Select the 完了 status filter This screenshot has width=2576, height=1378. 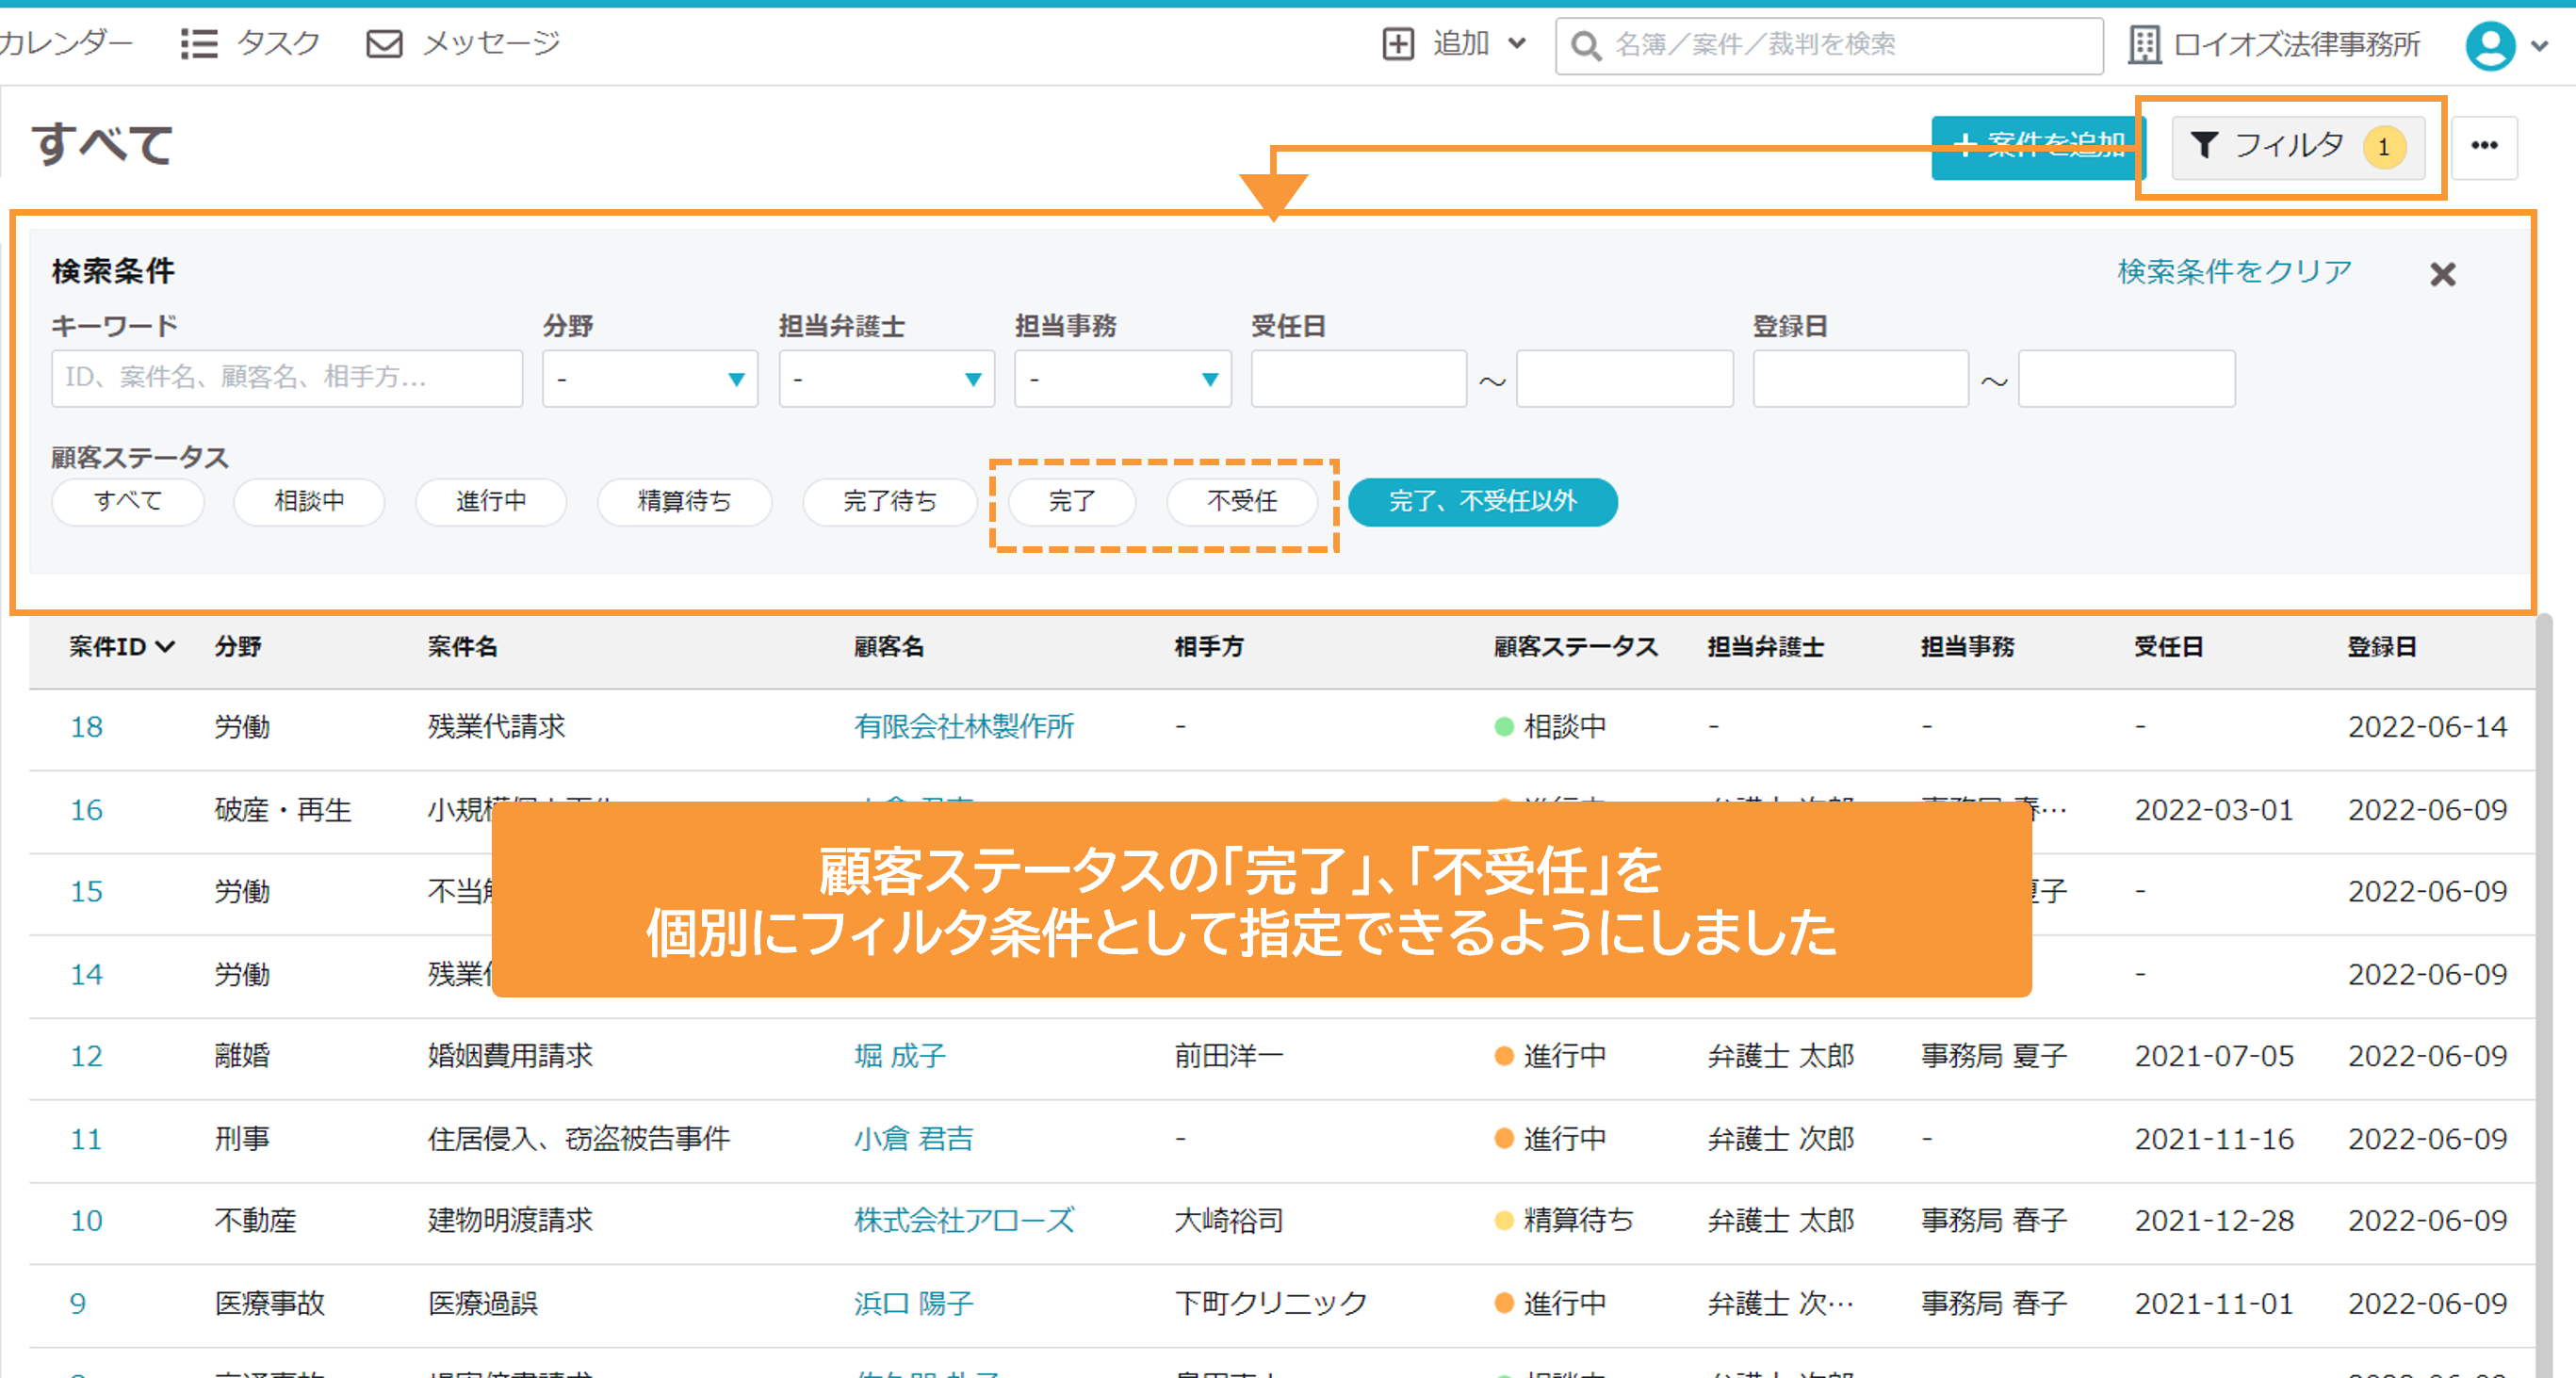pyautogui.click(x=1072, y=501)
